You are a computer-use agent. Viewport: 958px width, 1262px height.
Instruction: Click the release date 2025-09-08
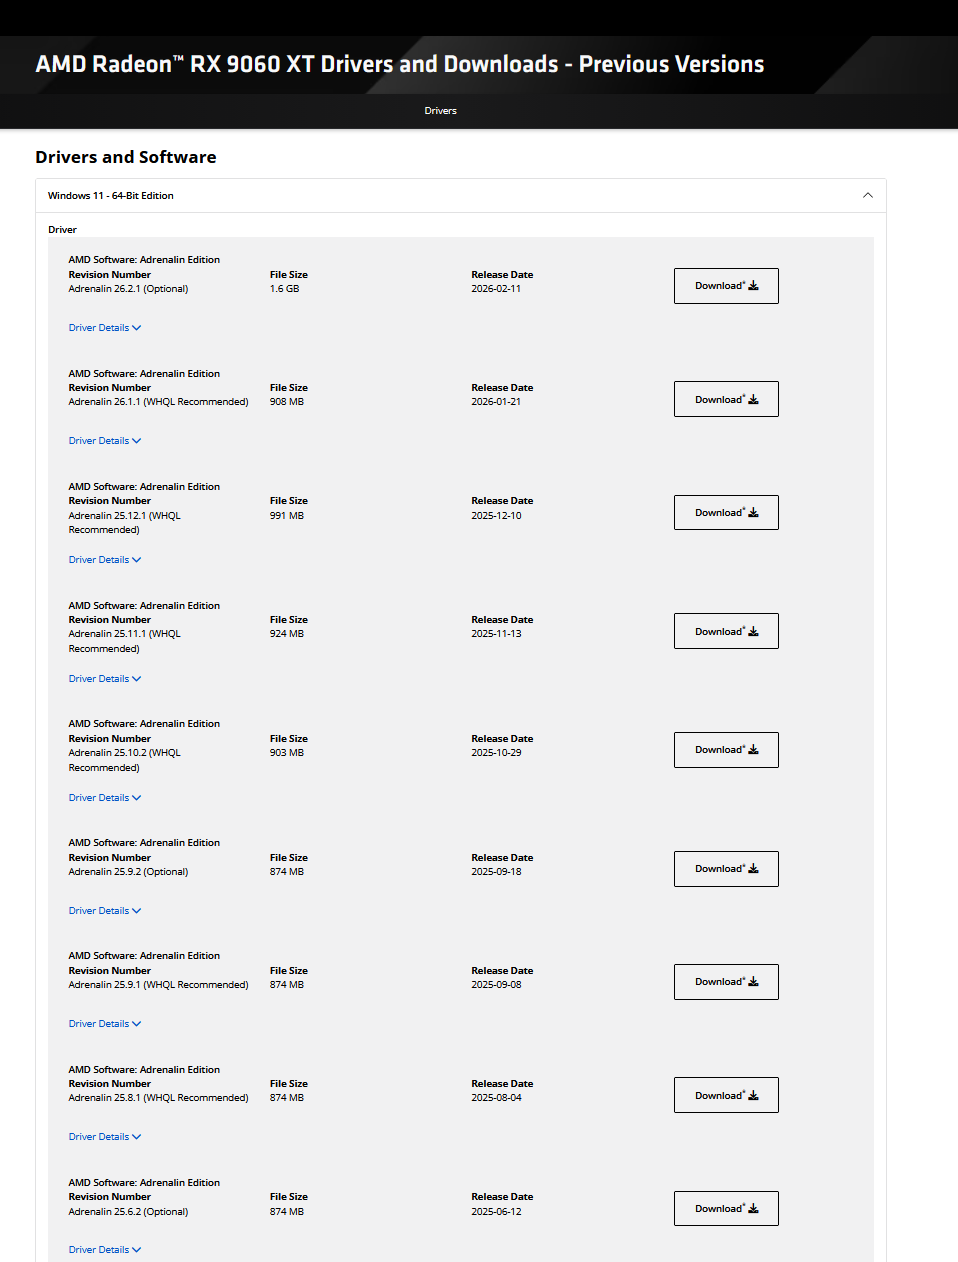pyautogui.click(x=496, y=985)
